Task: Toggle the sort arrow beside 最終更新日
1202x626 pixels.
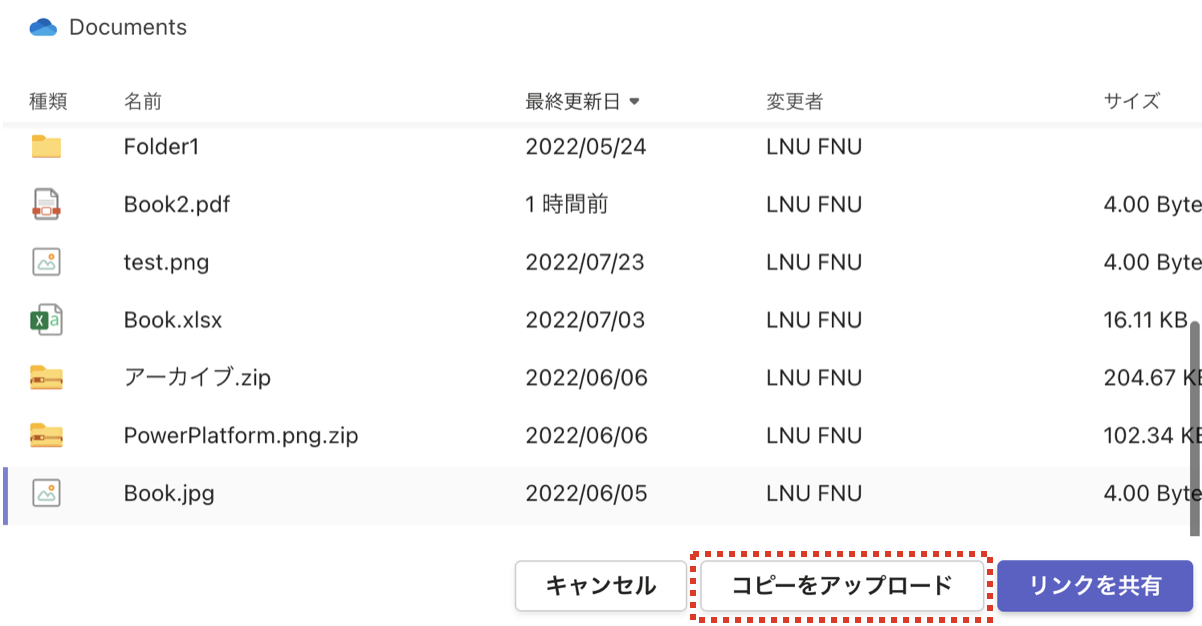Action: pyautogui.click(x=634, y=101)
